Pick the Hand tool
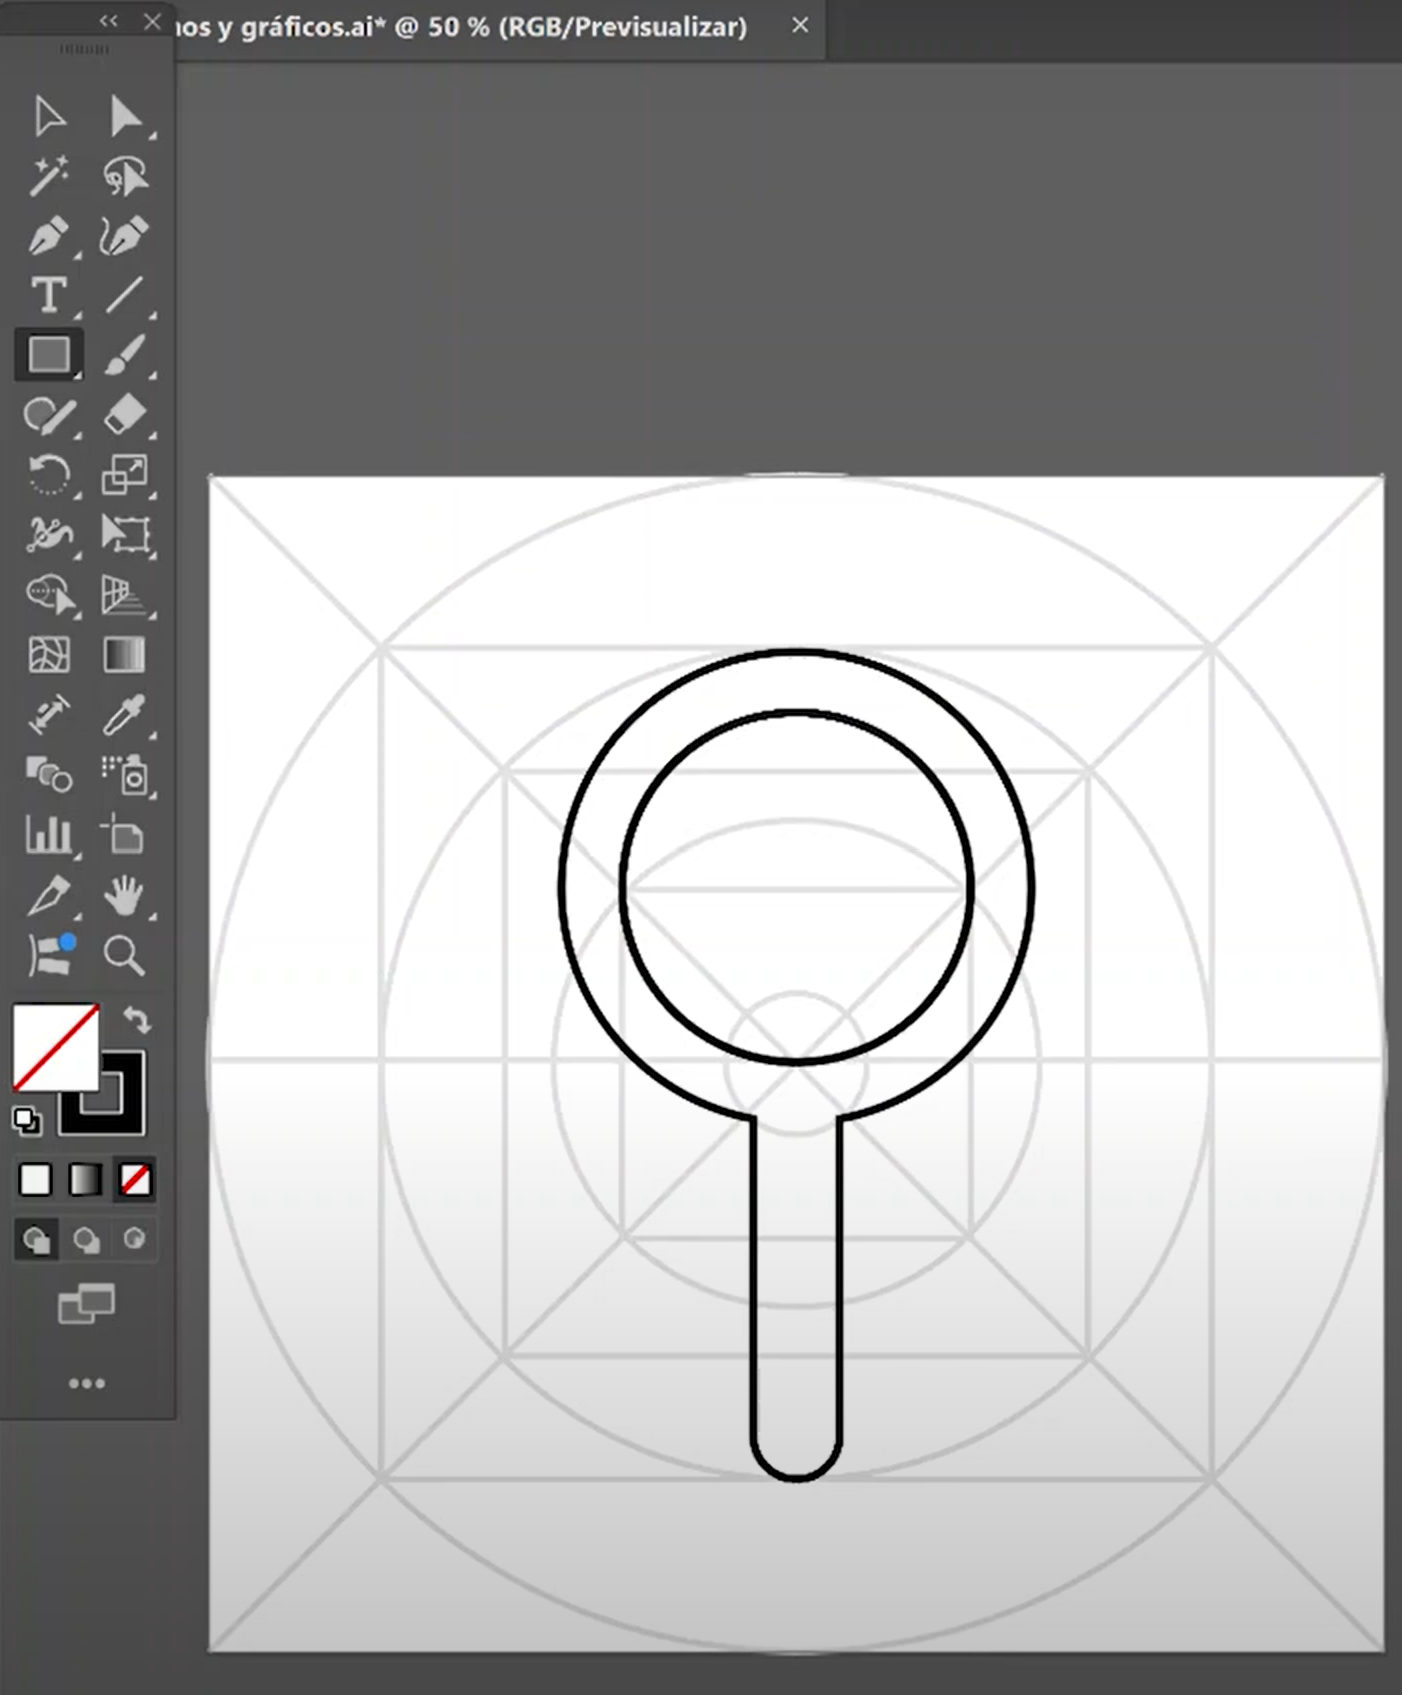The width and height of the screenshot is (1402, 1695). tap(124, 895)
